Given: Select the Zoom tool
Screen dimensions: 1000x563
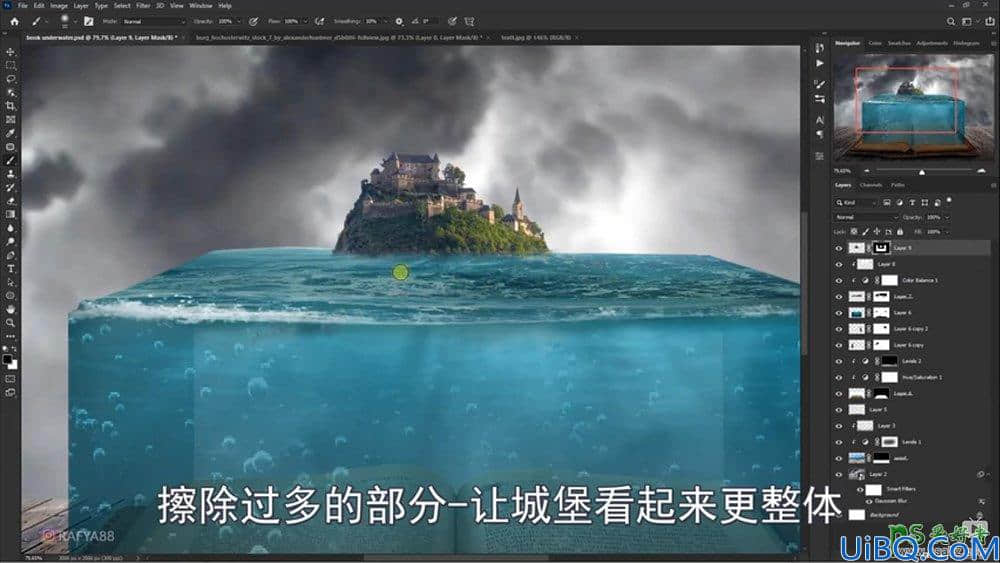Looking at the screenshot, I should pos(10,323).
